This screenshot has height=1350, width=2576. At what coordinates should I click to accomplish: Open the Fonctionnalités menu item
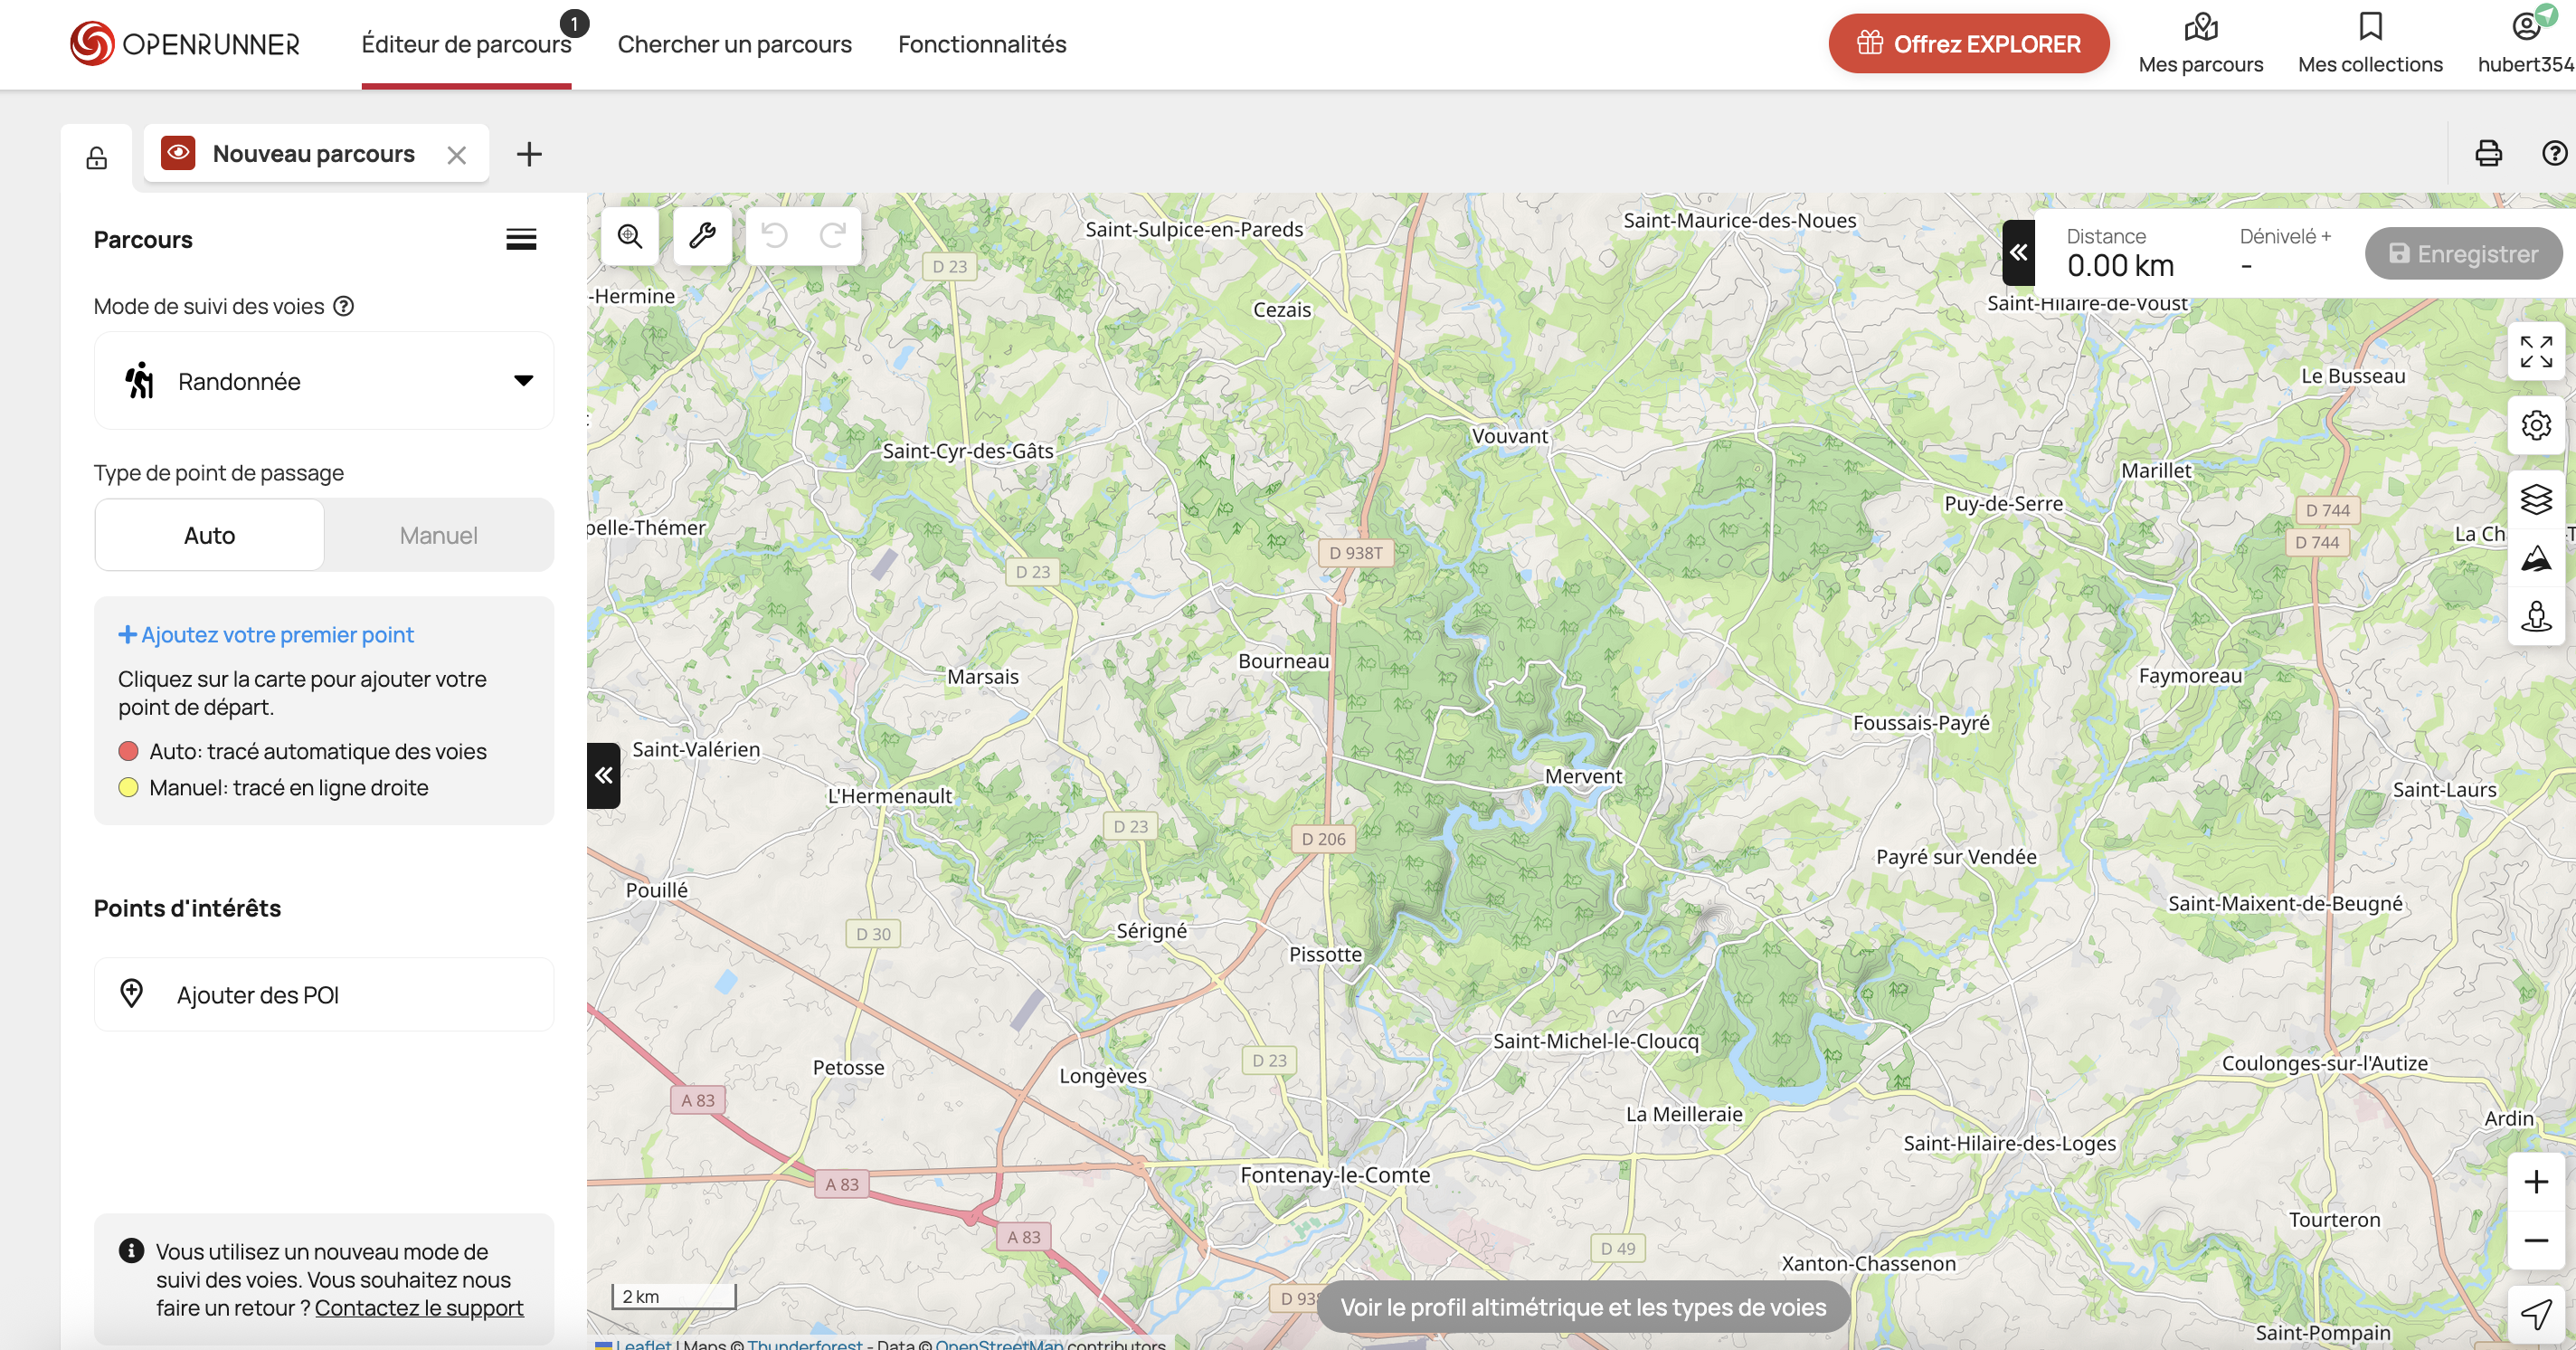(x=981, y=44)
